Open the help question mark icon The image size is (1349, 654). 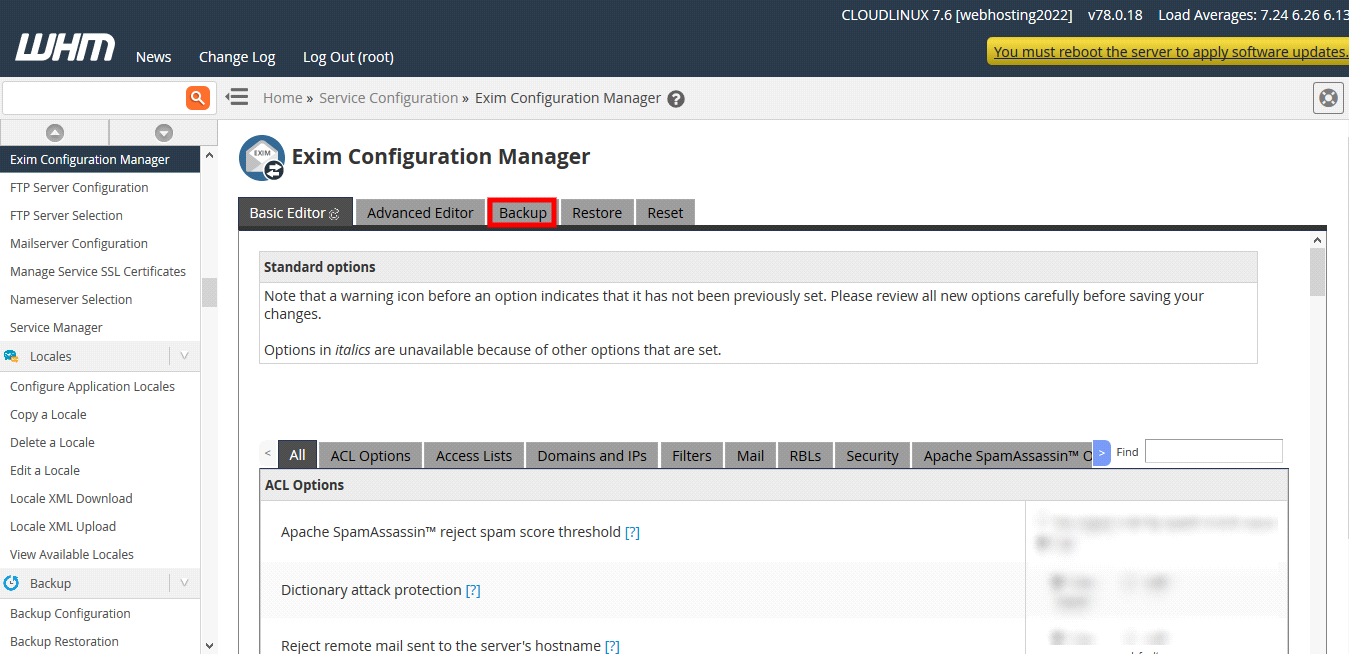point(676,99)
